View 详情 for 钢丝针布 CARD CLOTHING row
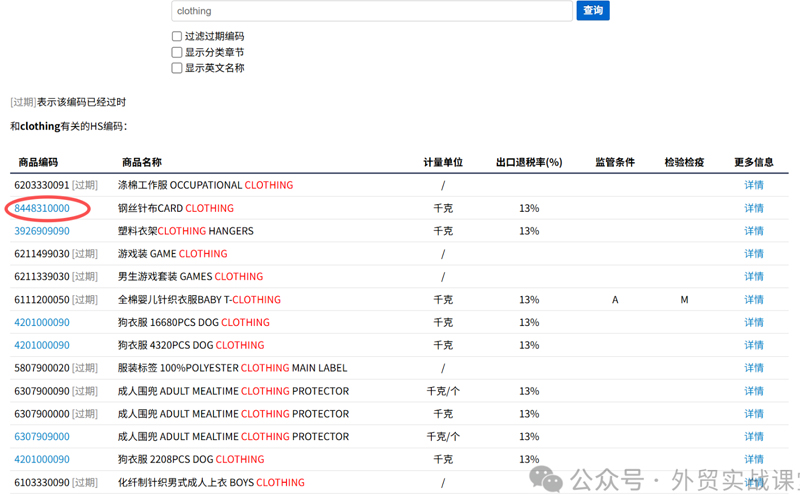The height and width of the screenshot is (495, 800). point(753,208)
